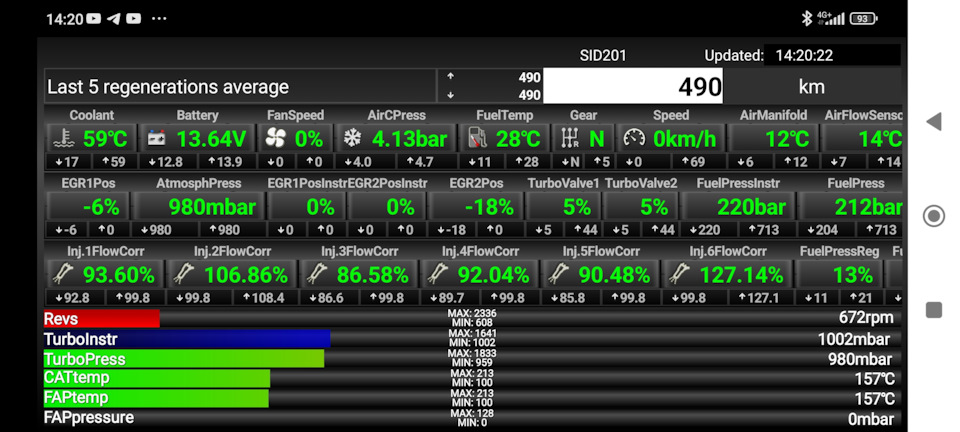Tap the Battery voltage icon
Screen dimensions: 960x432
(156, 139)
